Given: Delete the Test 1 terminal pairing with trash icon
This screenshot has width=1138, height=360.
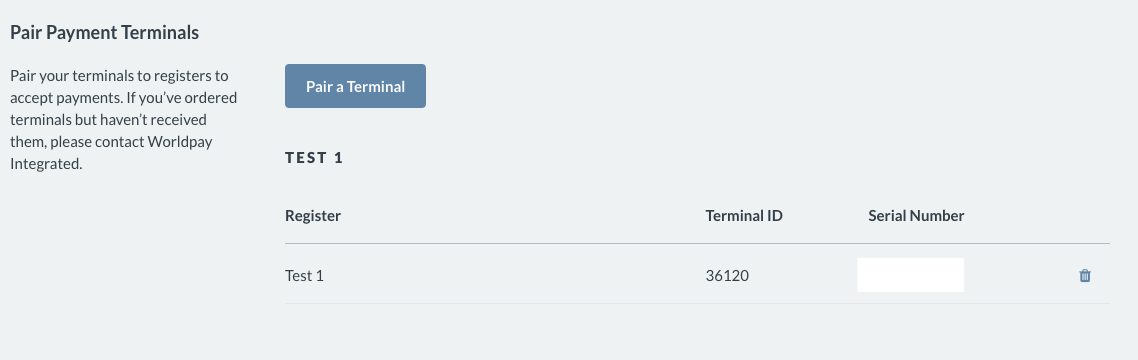Looking at the screenshot, I should [1085, 276].
